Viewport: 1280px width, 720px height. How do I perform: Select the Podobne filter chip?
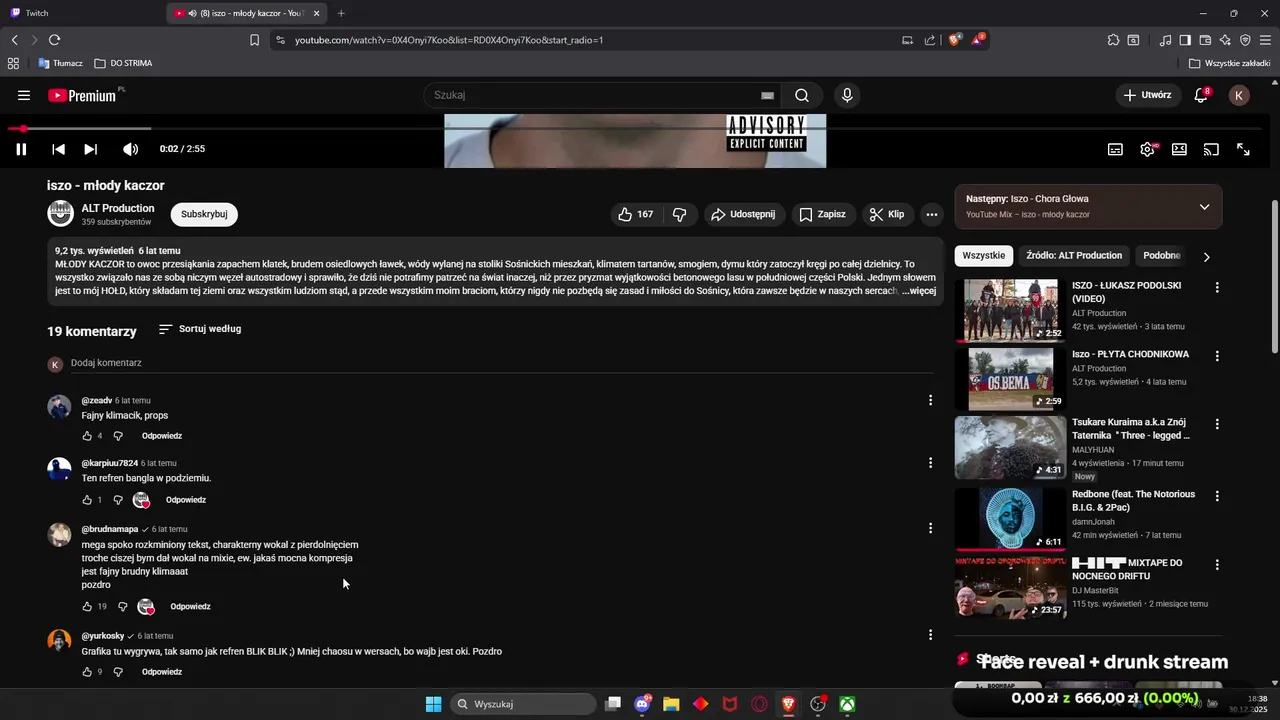click(1161, 255)
